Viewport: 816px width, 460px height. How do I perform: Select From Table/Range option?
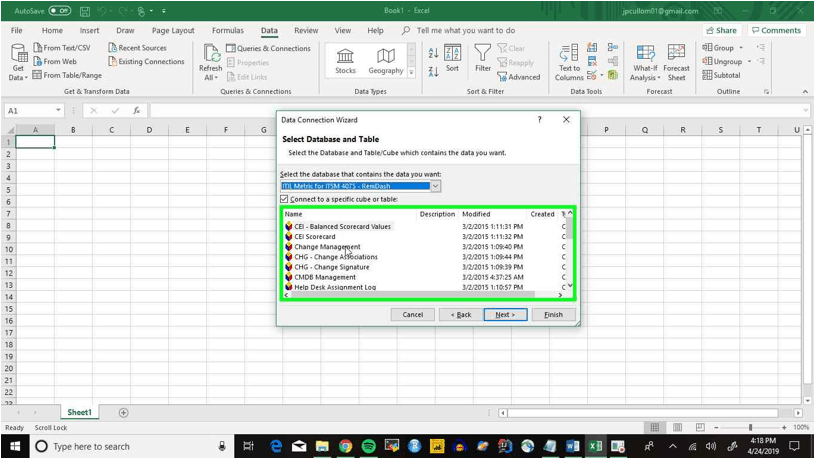pyautogui.click(x=67, y=75)
